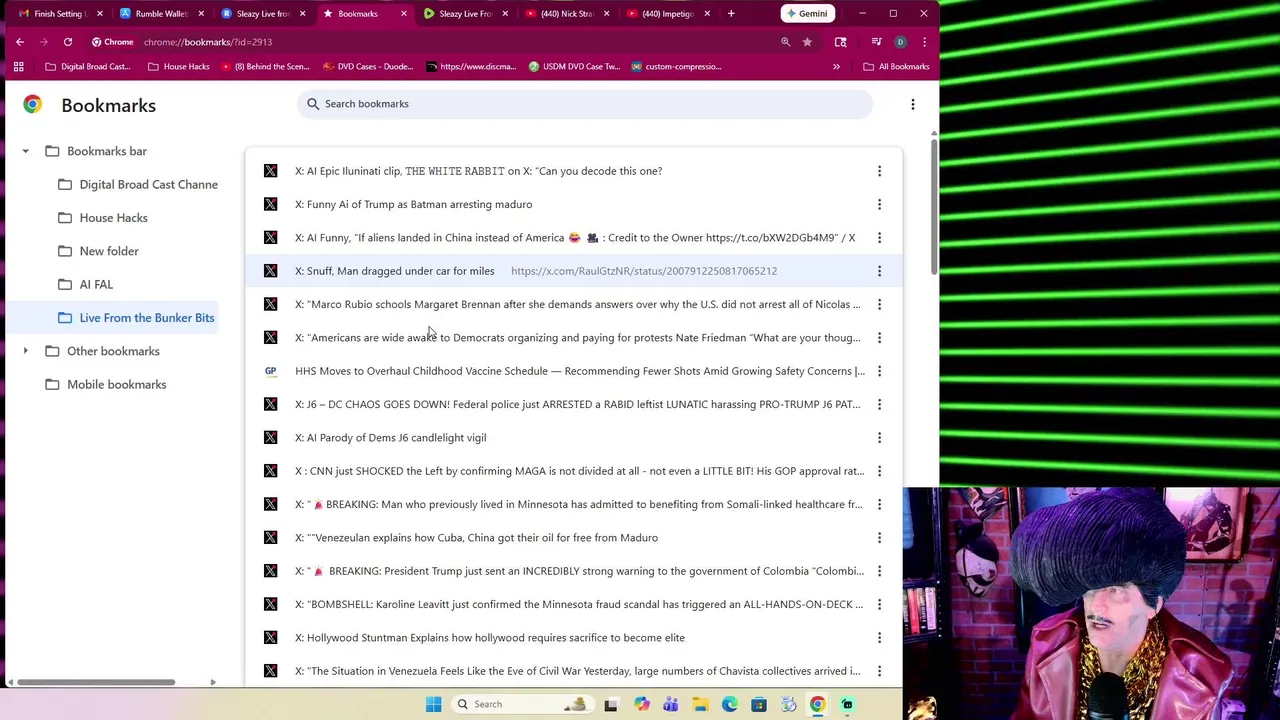Click the Gemini button
The height and width of the screenshot is (720, 1280).
pyautogui.click(x=807, y=14)
